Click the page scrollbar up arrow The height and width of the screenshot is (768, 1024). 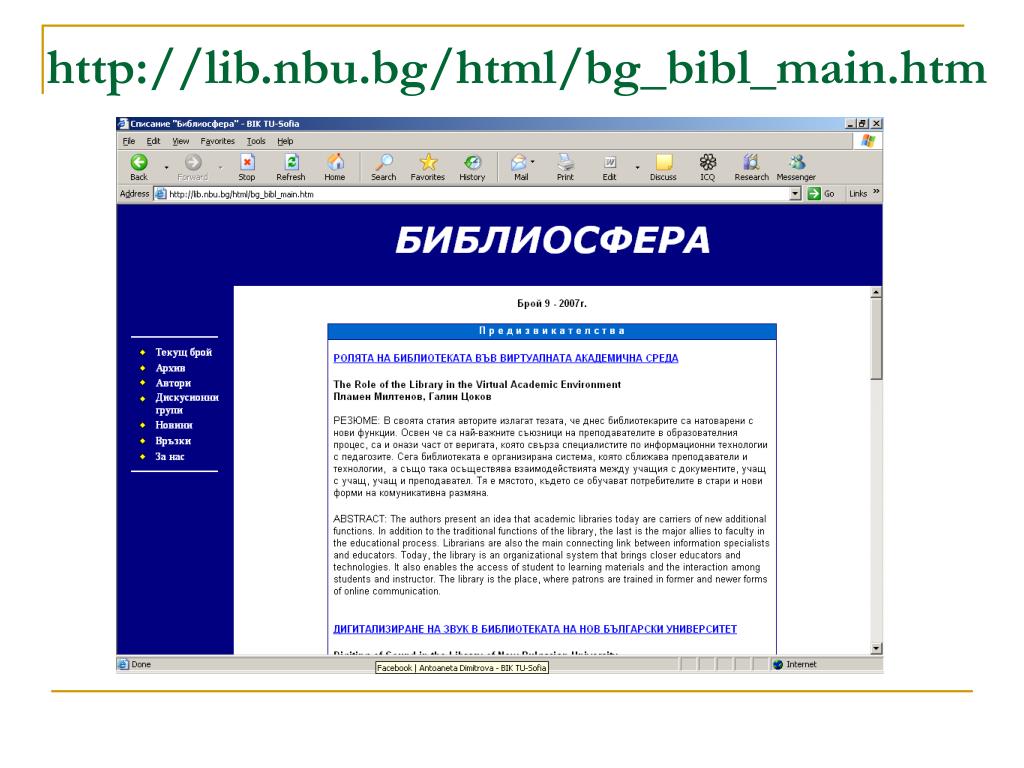(876, 293)
